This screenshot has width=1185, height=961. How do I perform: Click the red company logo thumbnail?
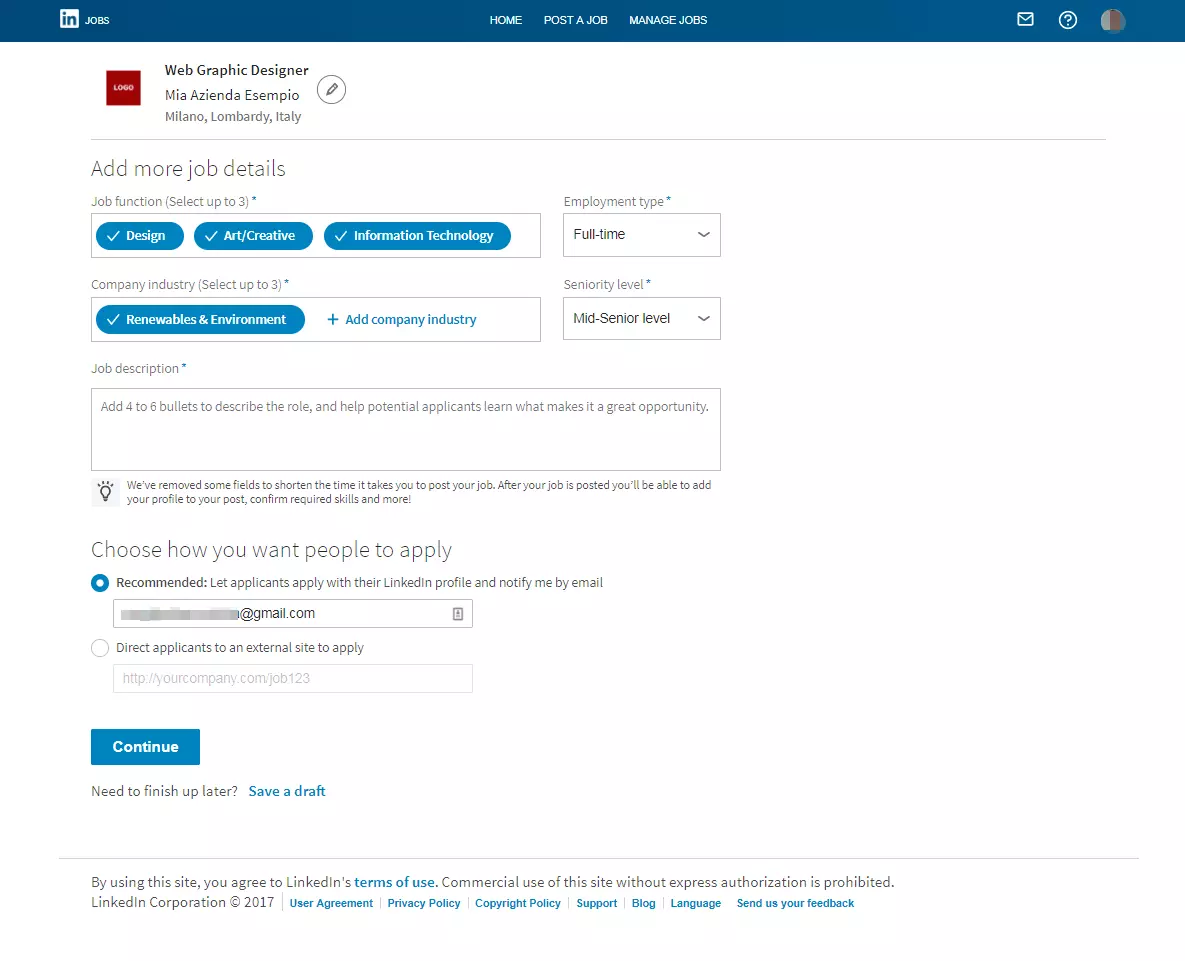pyautogui.click(x=123, y=88)
